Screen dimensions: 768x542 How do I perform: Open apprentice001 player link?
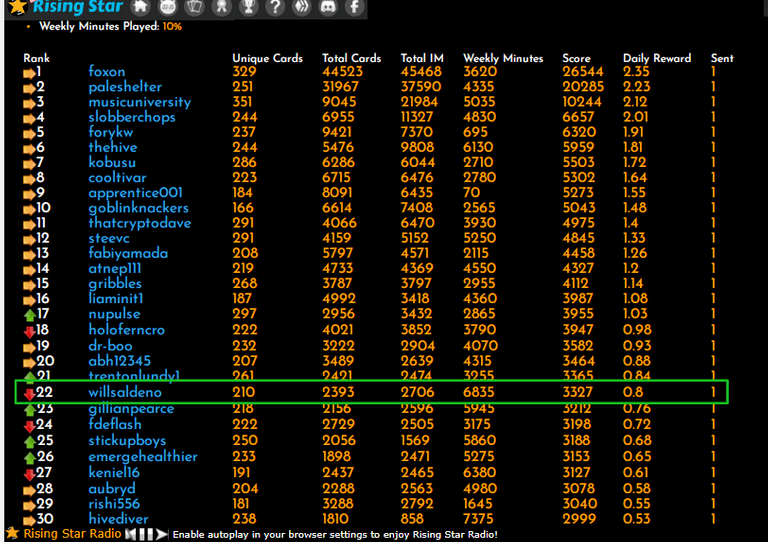pyautogui.click(x=135, y=193)
